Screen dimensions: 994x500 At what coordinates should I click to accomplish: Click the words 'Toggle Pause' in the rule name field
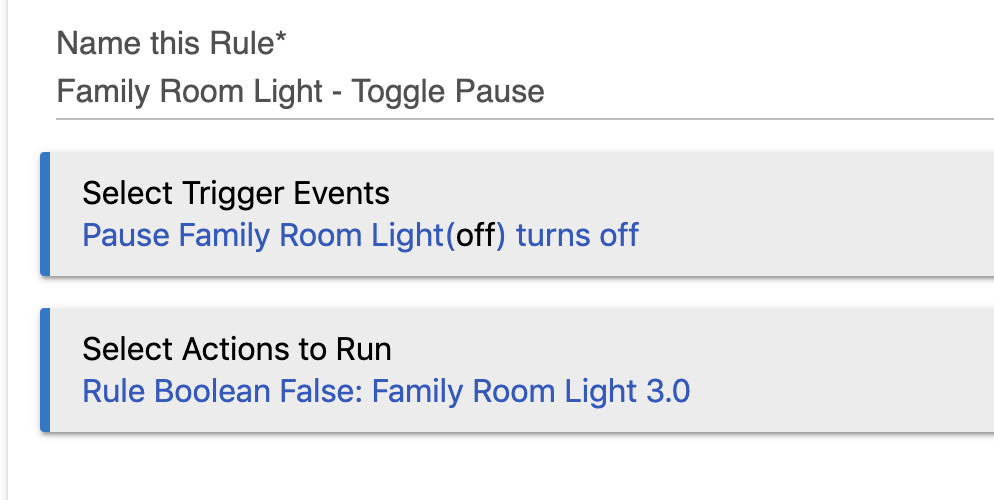pos(448,91)
